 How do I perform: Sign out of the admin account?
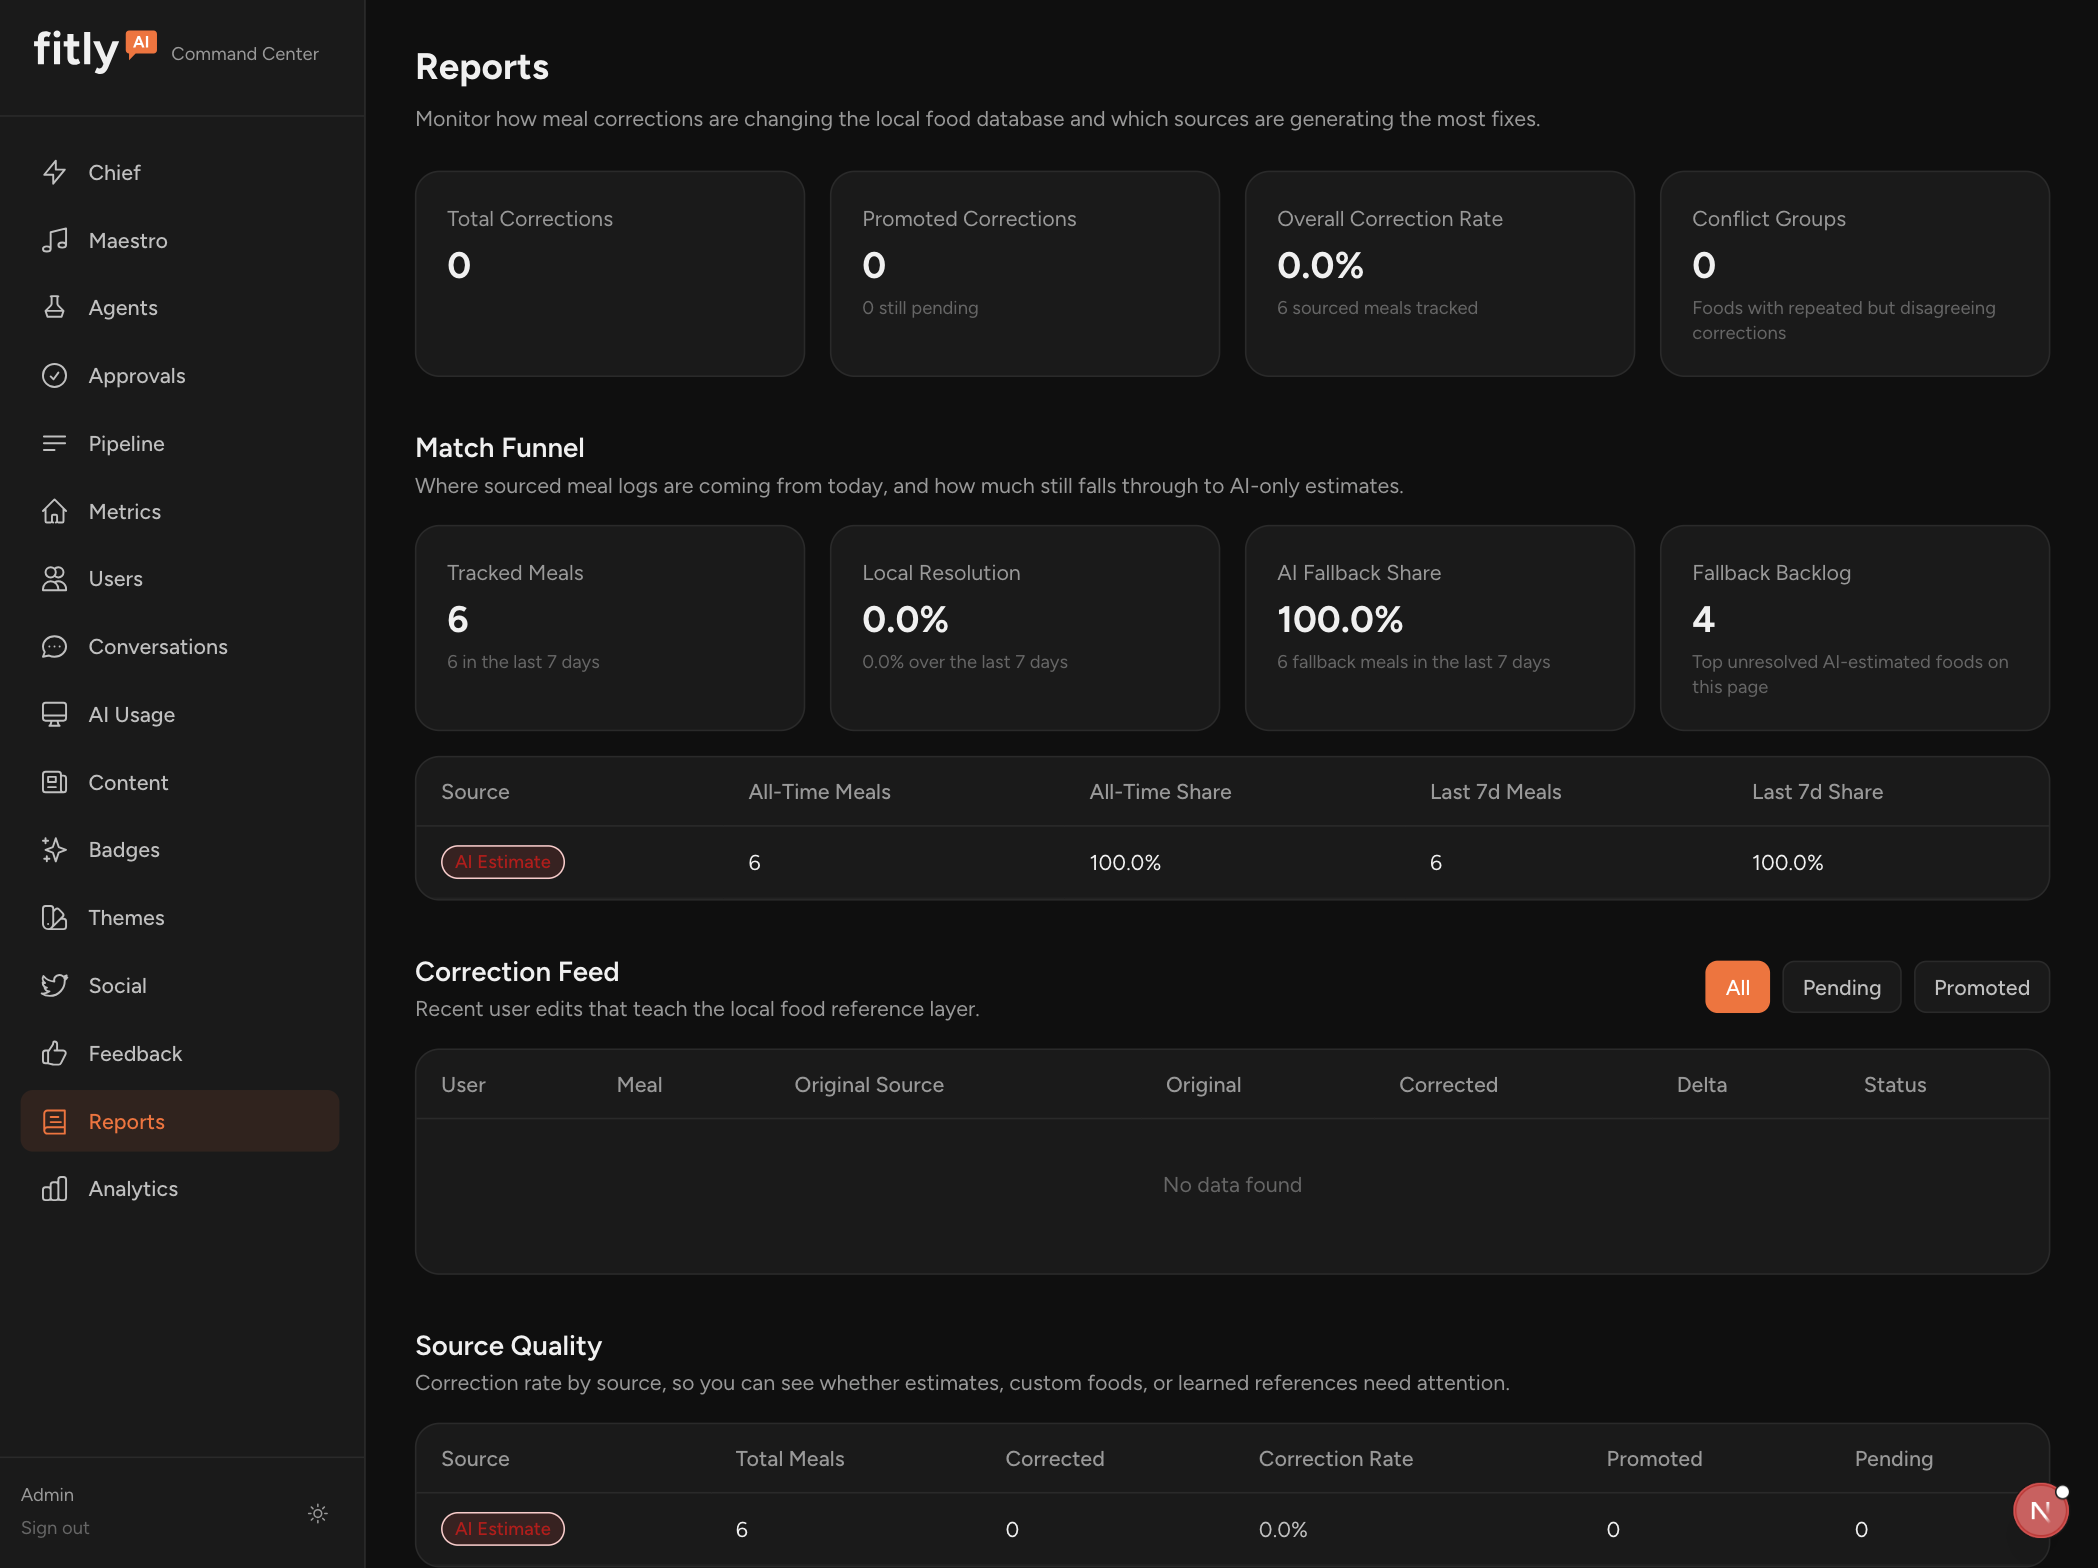coord(55,1527)
